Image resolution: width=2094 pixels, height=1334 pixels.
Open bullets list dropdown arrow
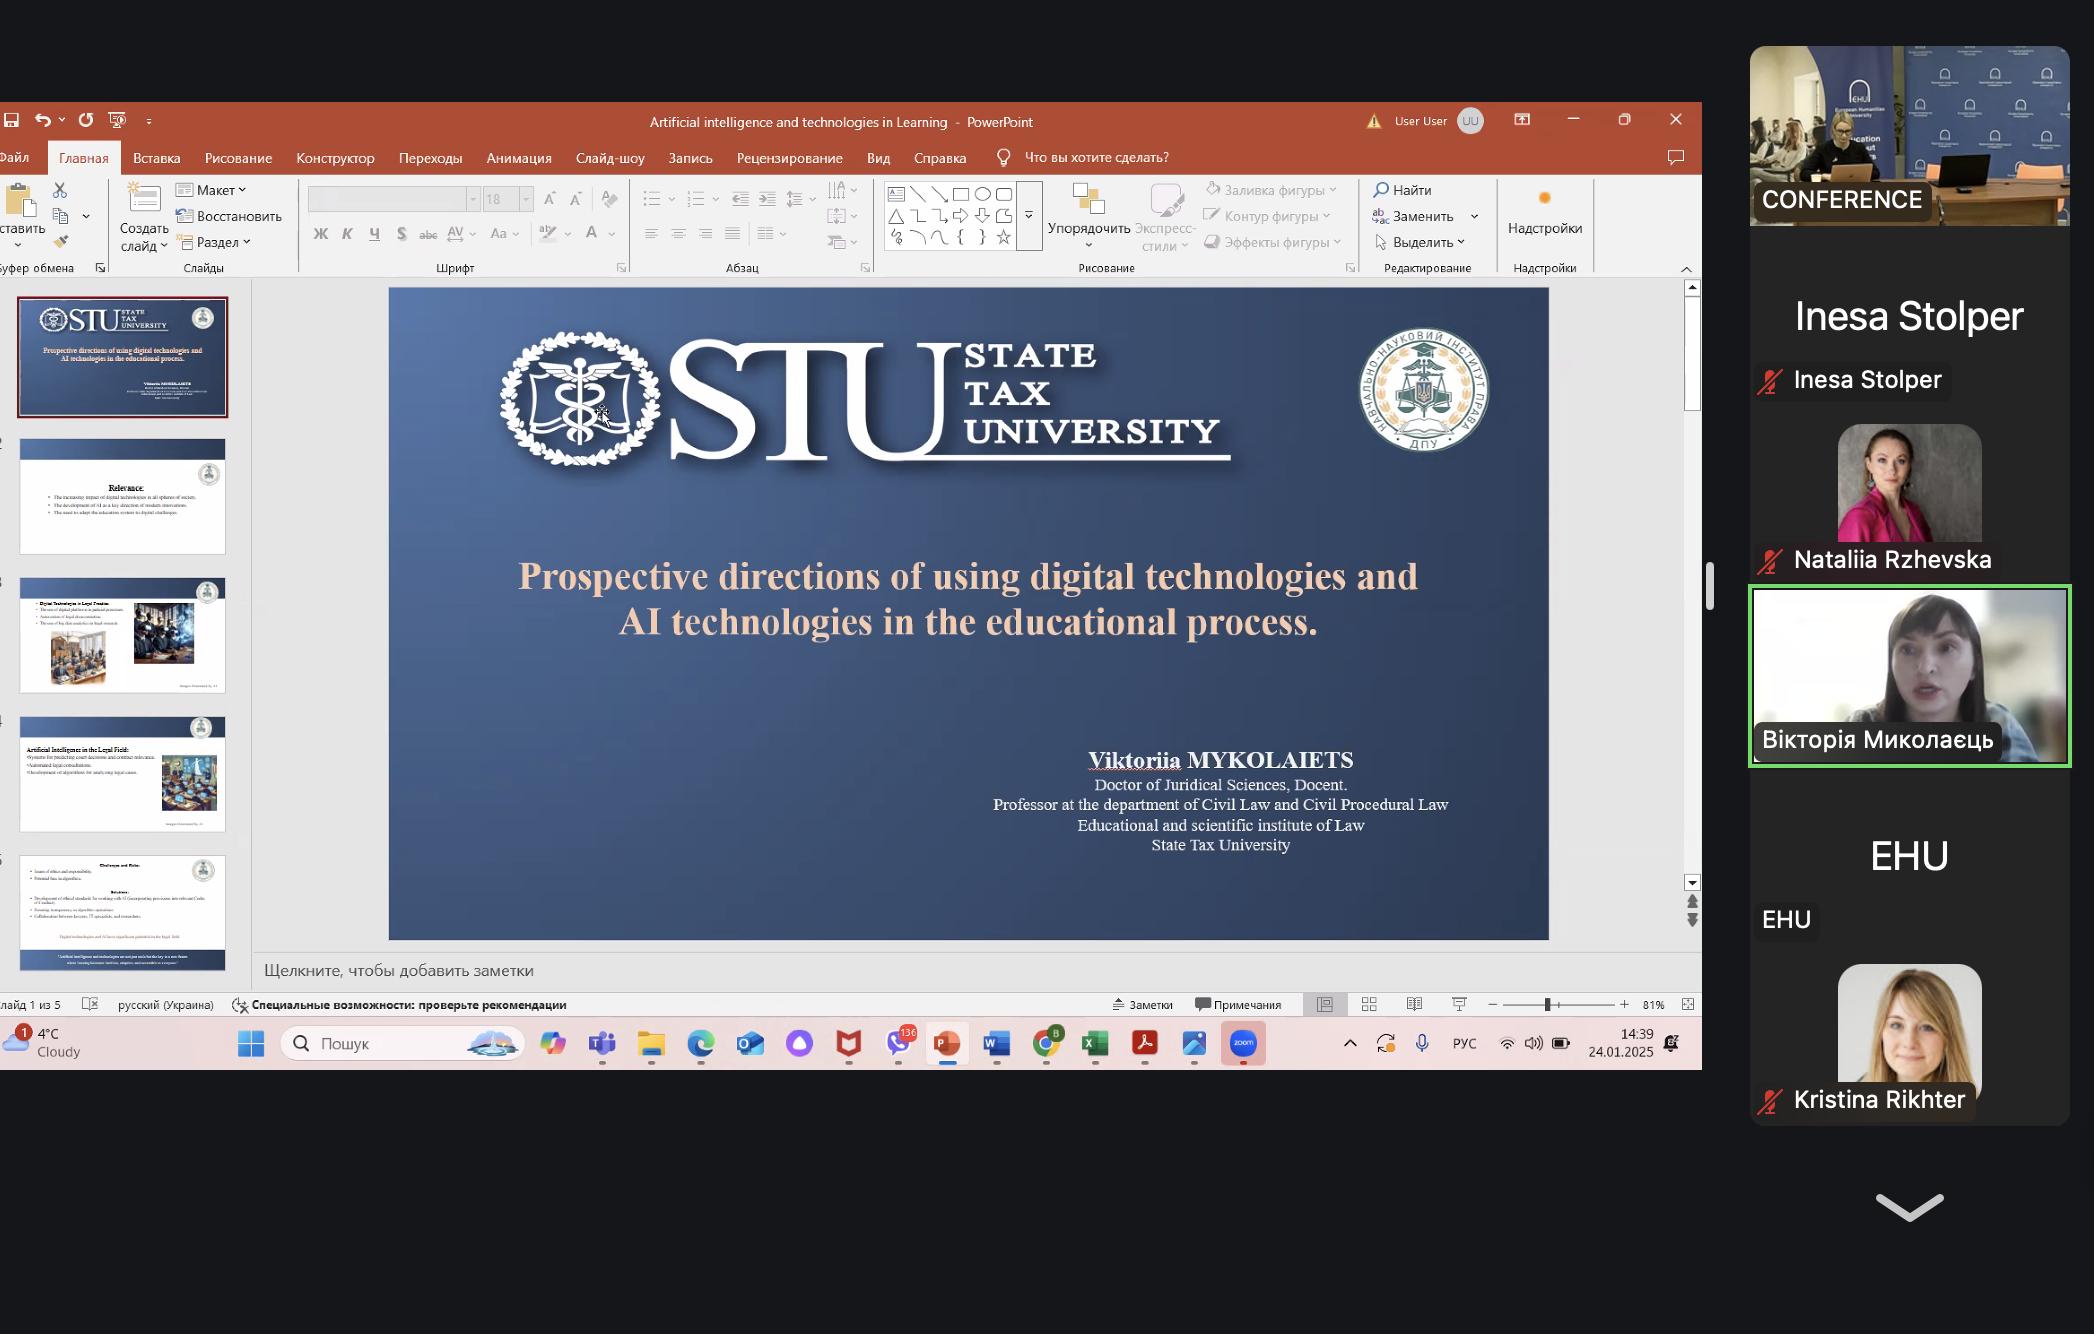[672, 199]
